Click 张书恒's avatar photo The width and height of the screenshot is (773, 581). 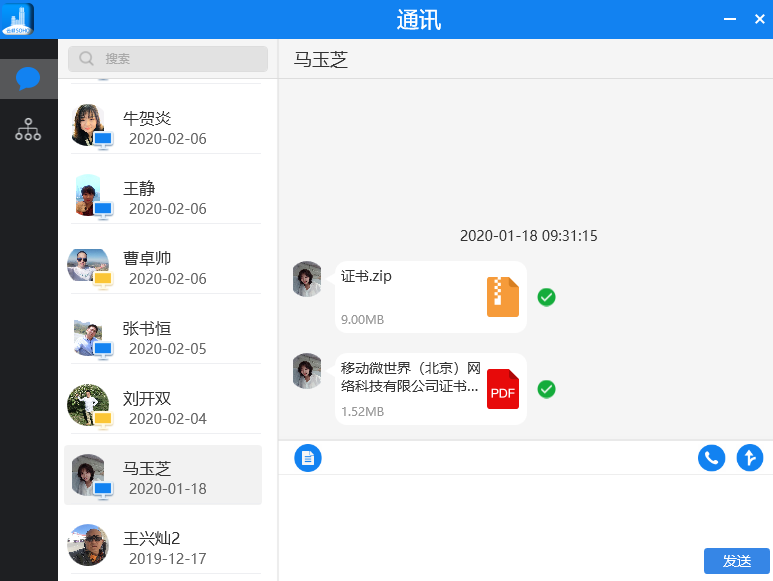[88, 338]
